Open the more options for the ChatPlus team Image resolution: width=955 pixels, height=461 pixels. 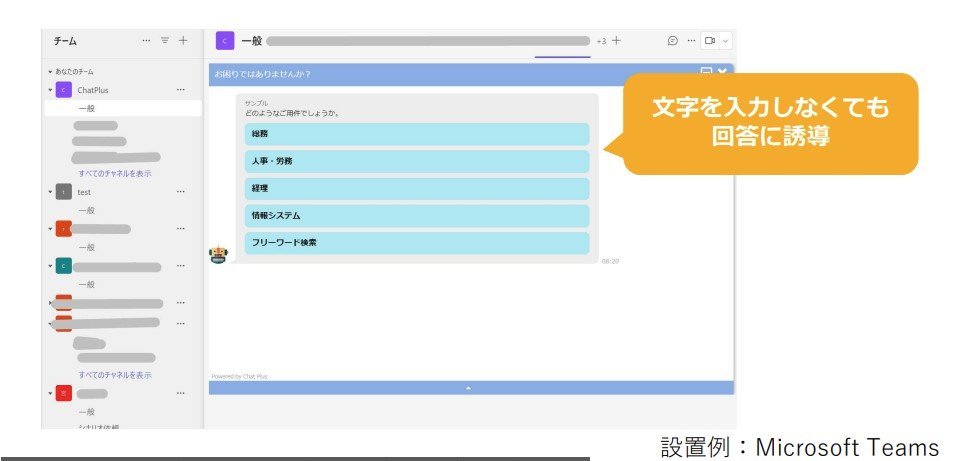[x=180, y=90]
